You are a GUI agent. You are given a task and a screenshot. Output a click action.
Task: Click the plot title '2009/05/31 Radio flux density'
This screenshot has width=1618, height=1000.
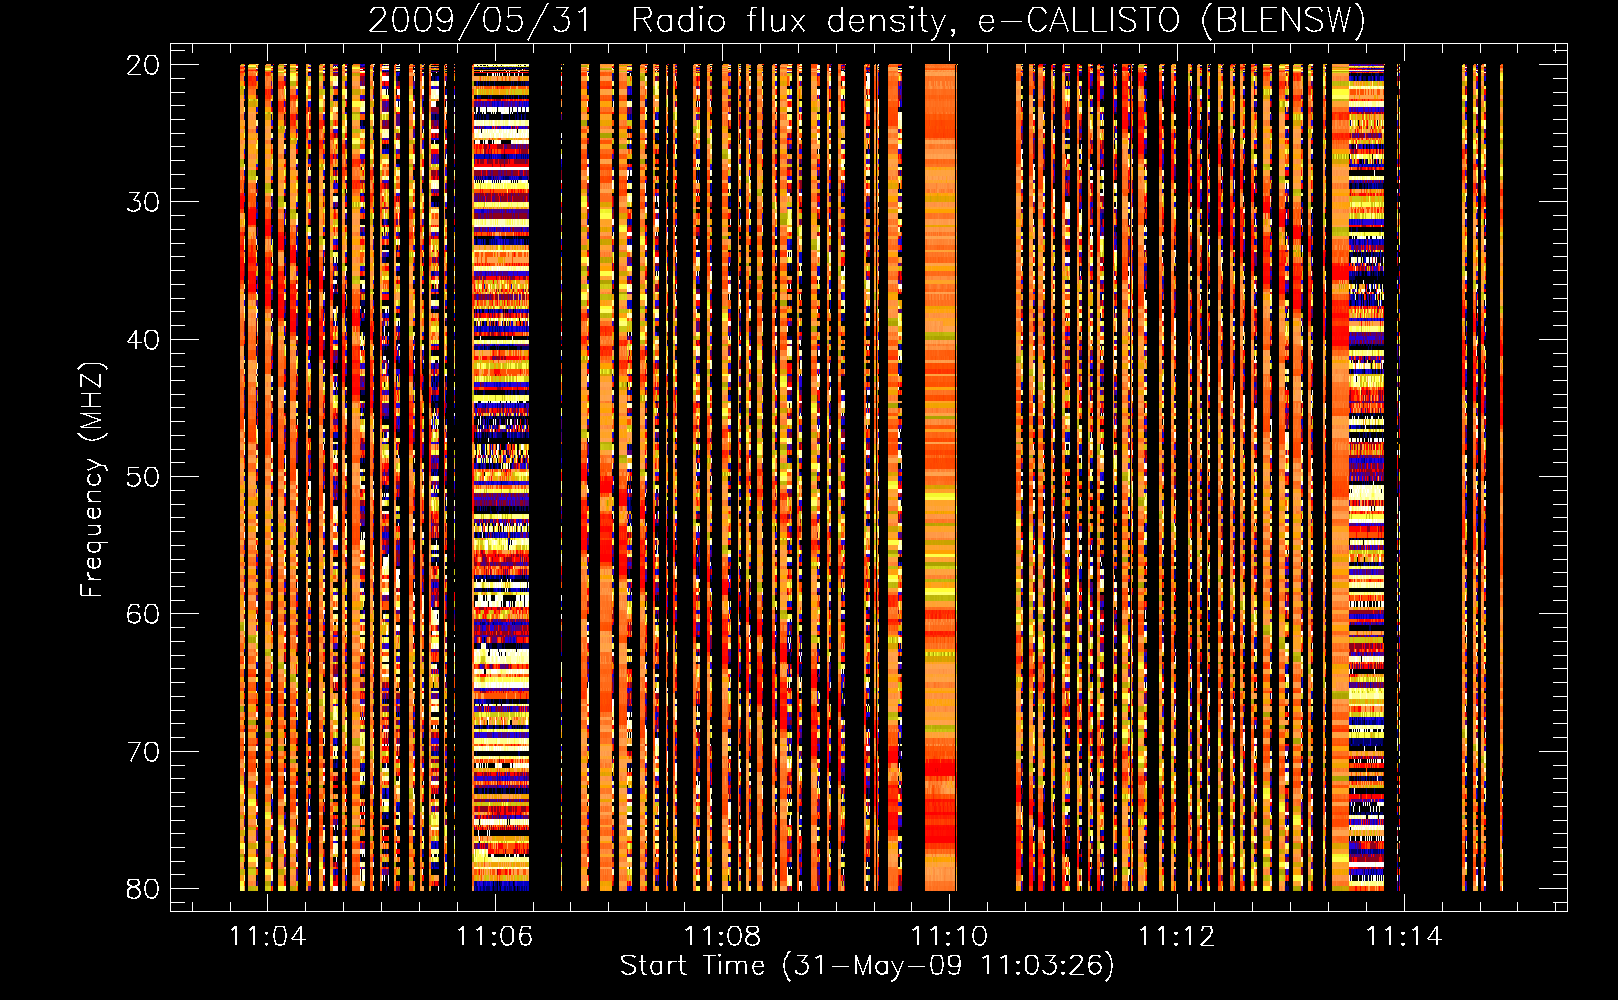tap(867, 20)
